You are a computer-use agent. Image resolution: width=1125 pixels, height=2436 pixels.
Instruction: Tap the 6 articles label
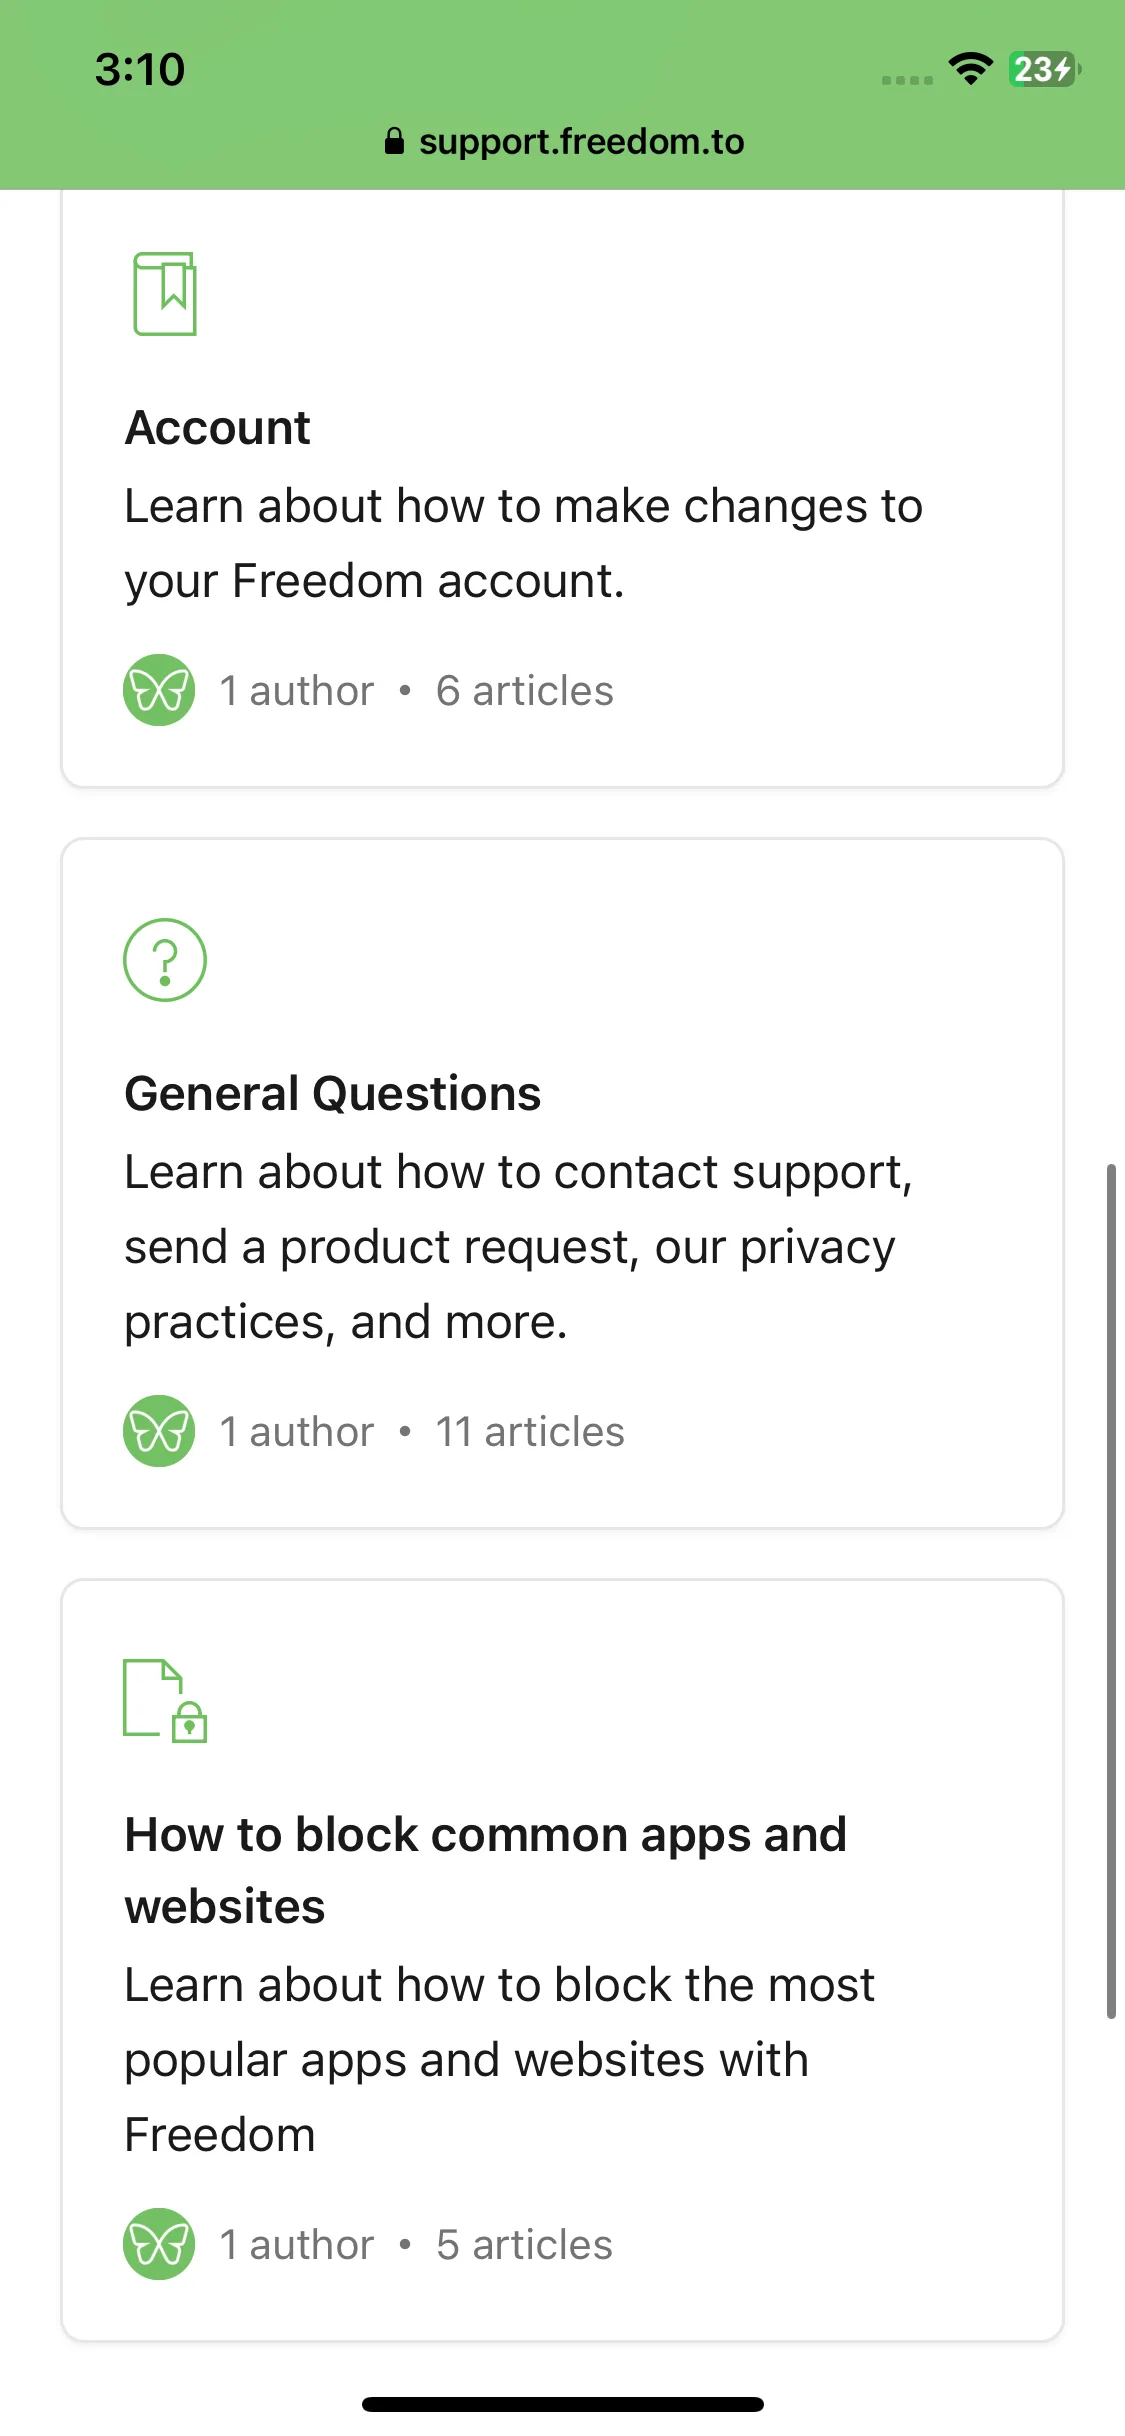point(525,691)
